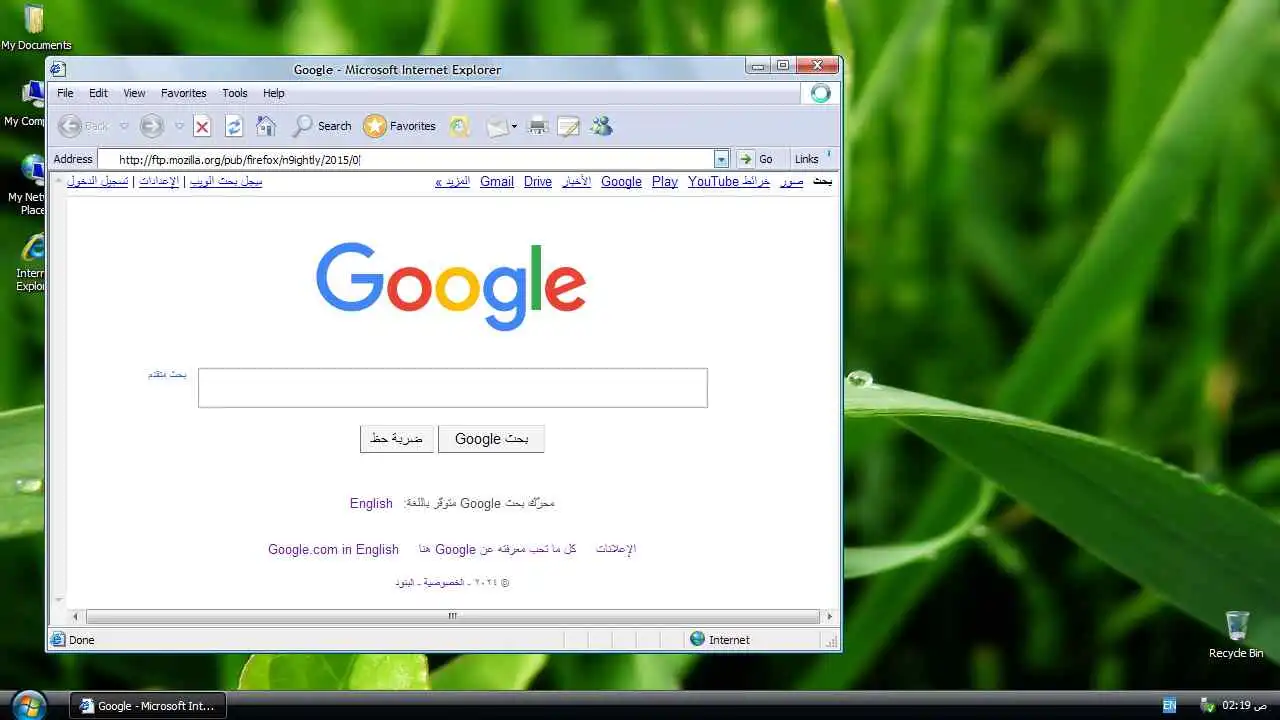Open the Favorites star panel

click(x=400, y=126)
